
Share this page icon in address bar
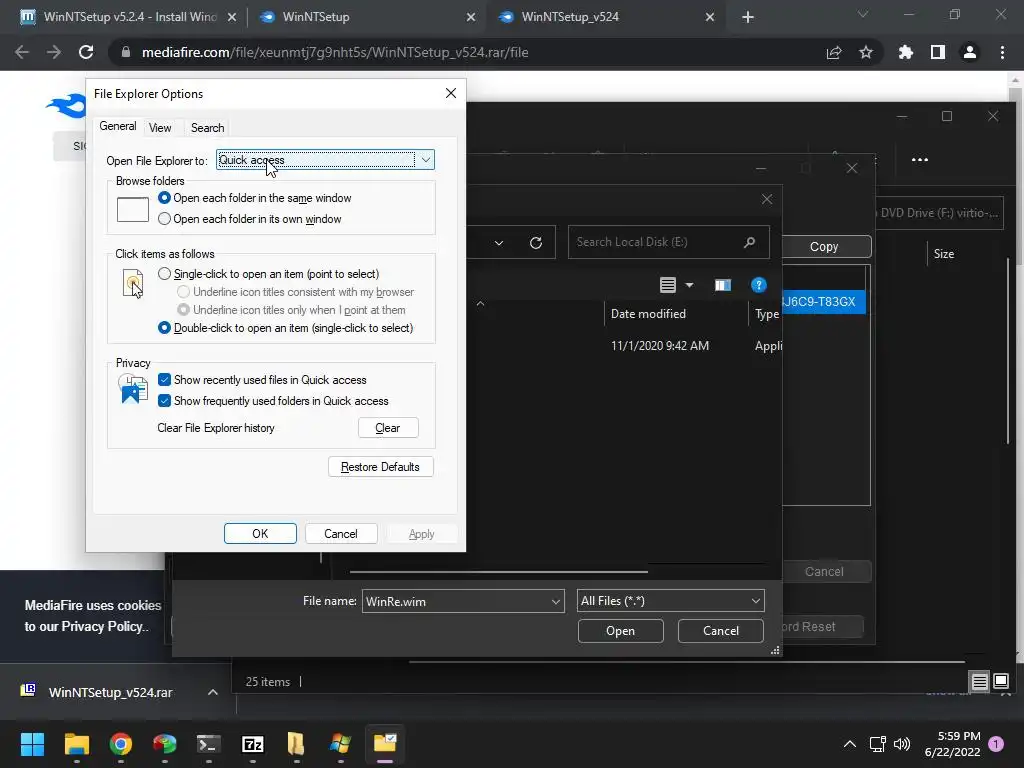[x=834, y=52]
